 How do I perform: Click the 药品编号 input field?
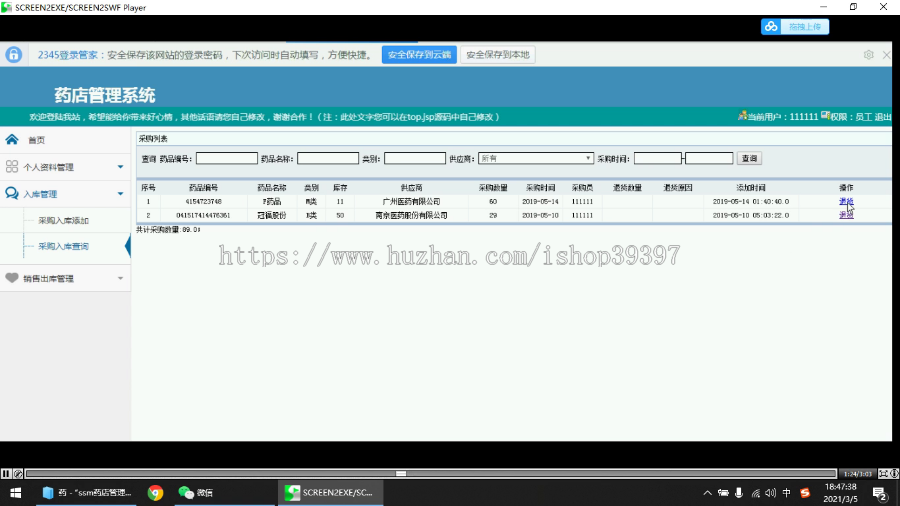point(227,158)
